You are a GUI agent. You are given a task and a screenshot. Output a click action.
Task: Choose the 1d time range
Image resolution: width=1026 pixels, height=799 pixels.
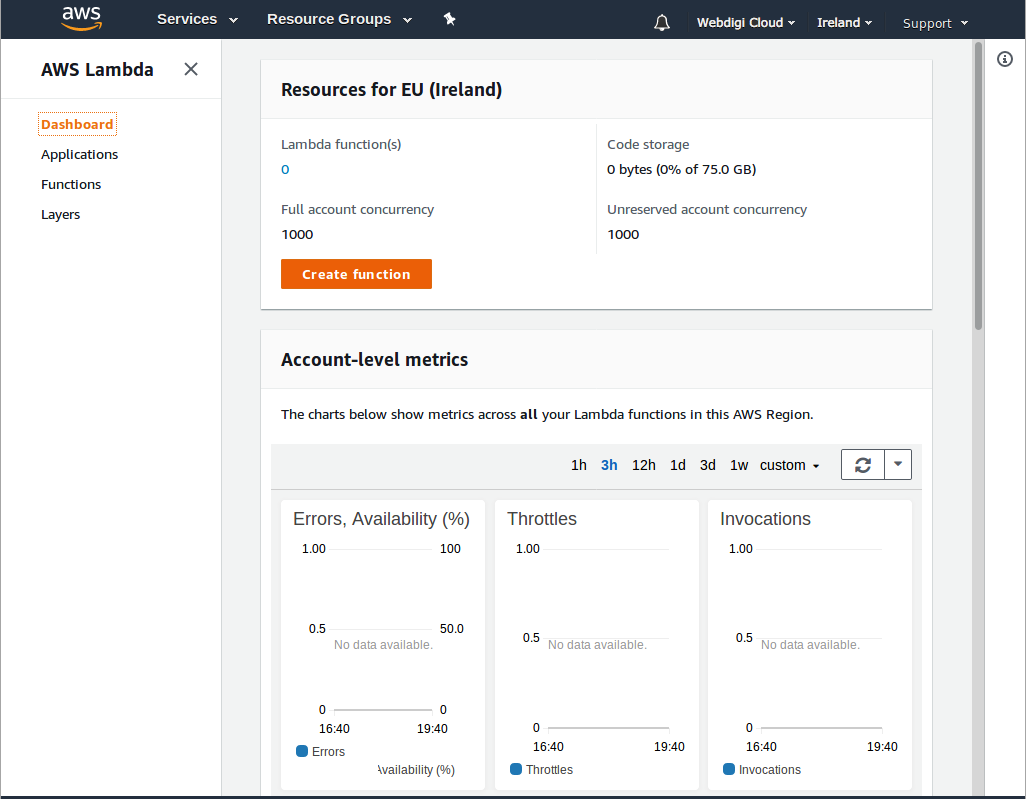tap(677, 465)
